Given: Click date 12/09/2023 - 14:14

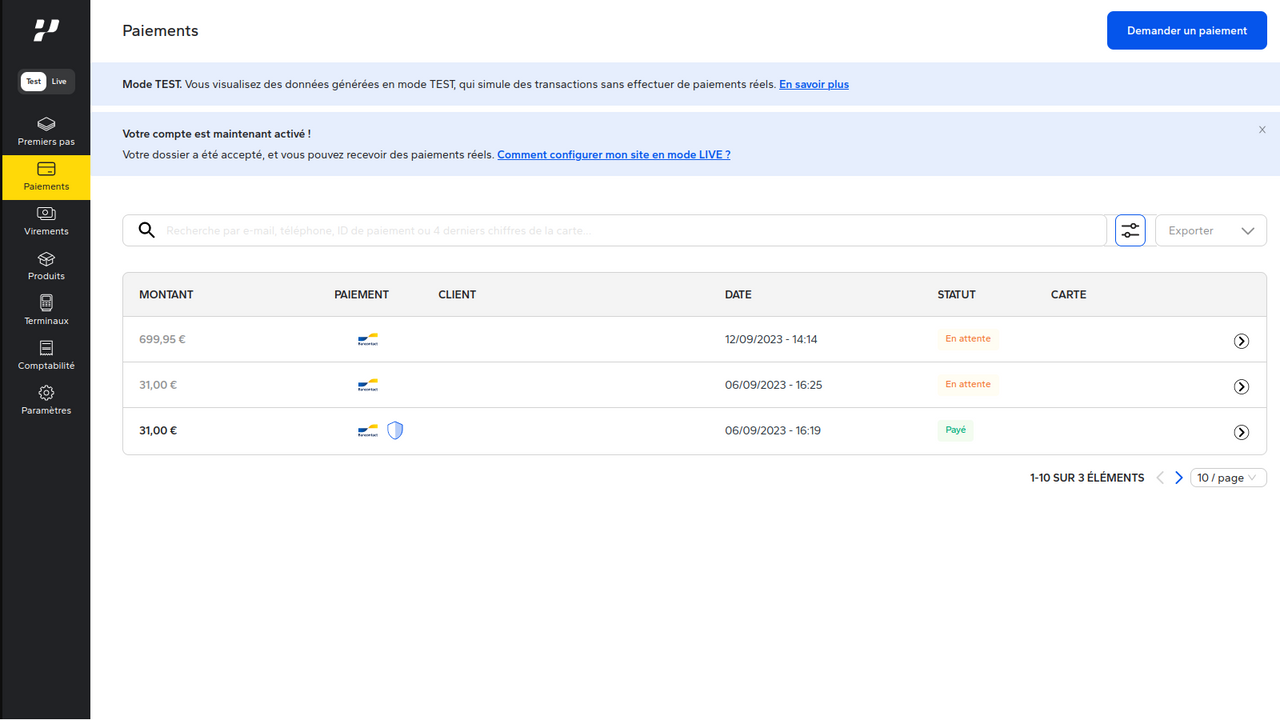Looking at the screenshot, I should point(771,339).
